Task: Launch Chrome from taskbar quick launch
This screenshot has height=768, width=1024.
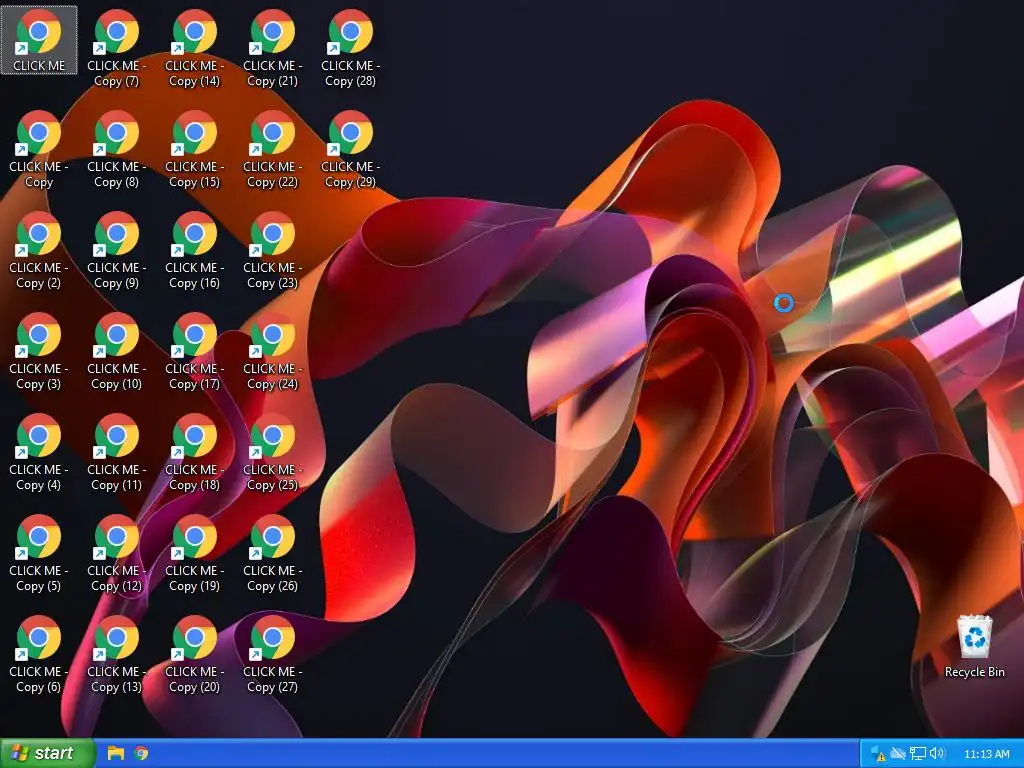Action: click(x=141, y=753)
